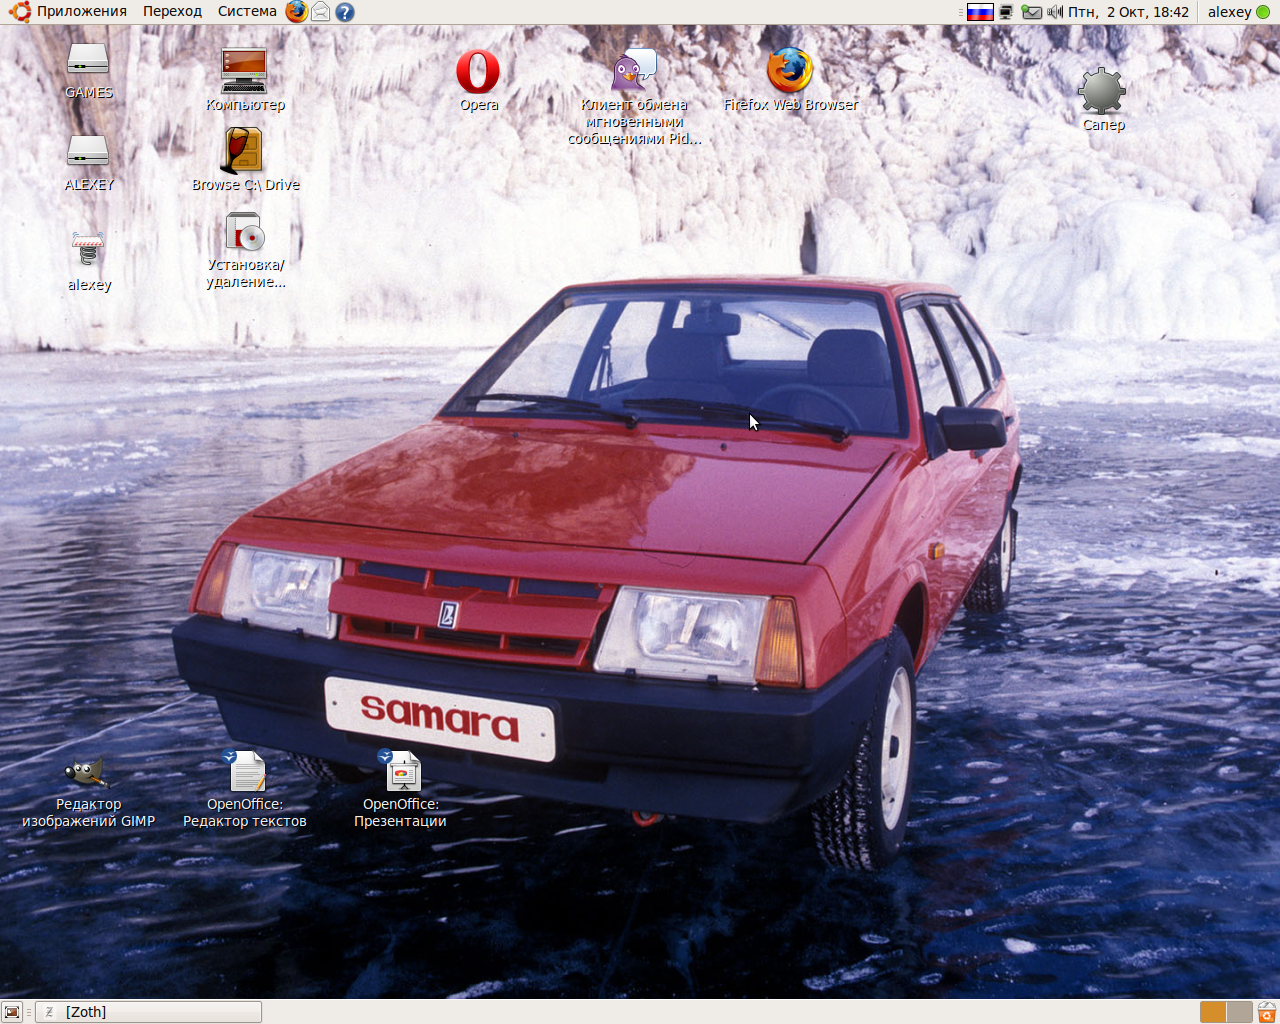Image resolution: width=1280 pixels, height=1024 pixels.
Task: Open the mail notification tray icon
Action: [x=1031, y=12]
